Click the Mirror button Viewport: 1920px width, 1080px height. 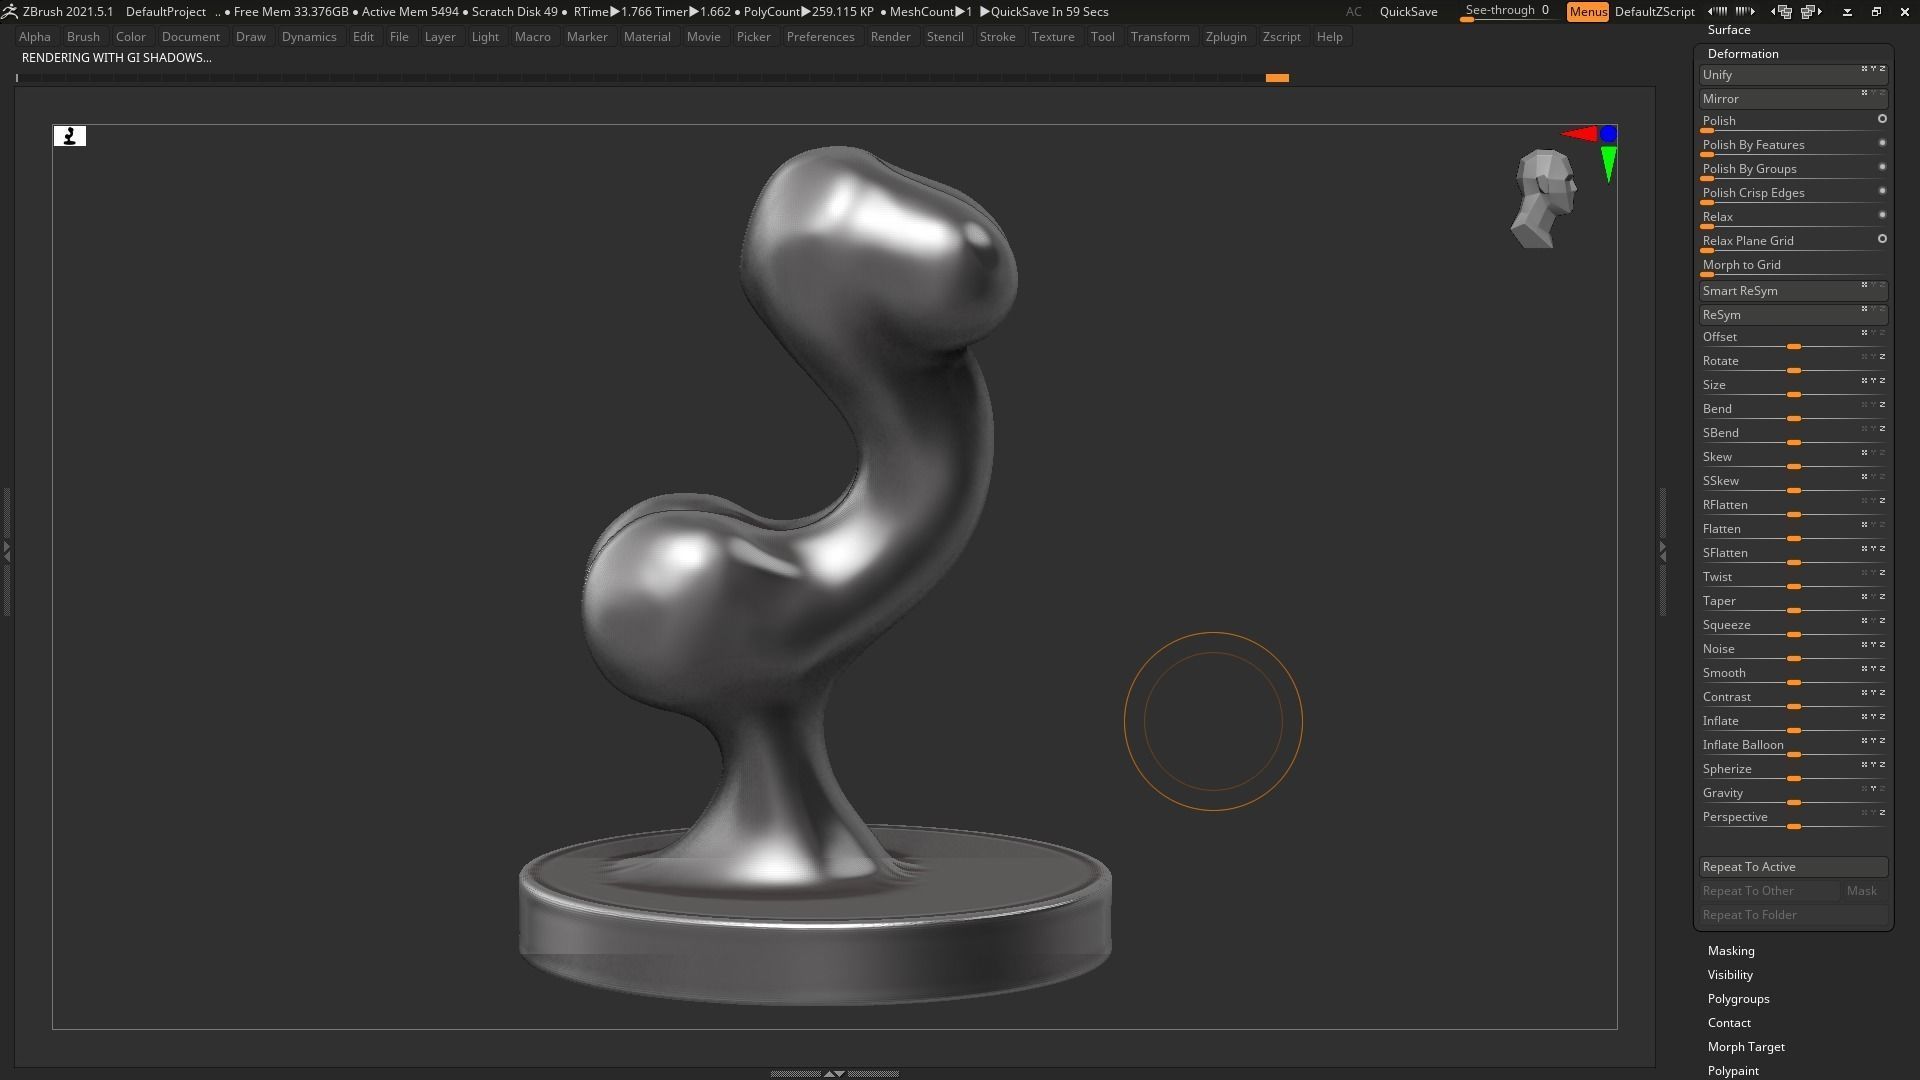coord(1793,99)
